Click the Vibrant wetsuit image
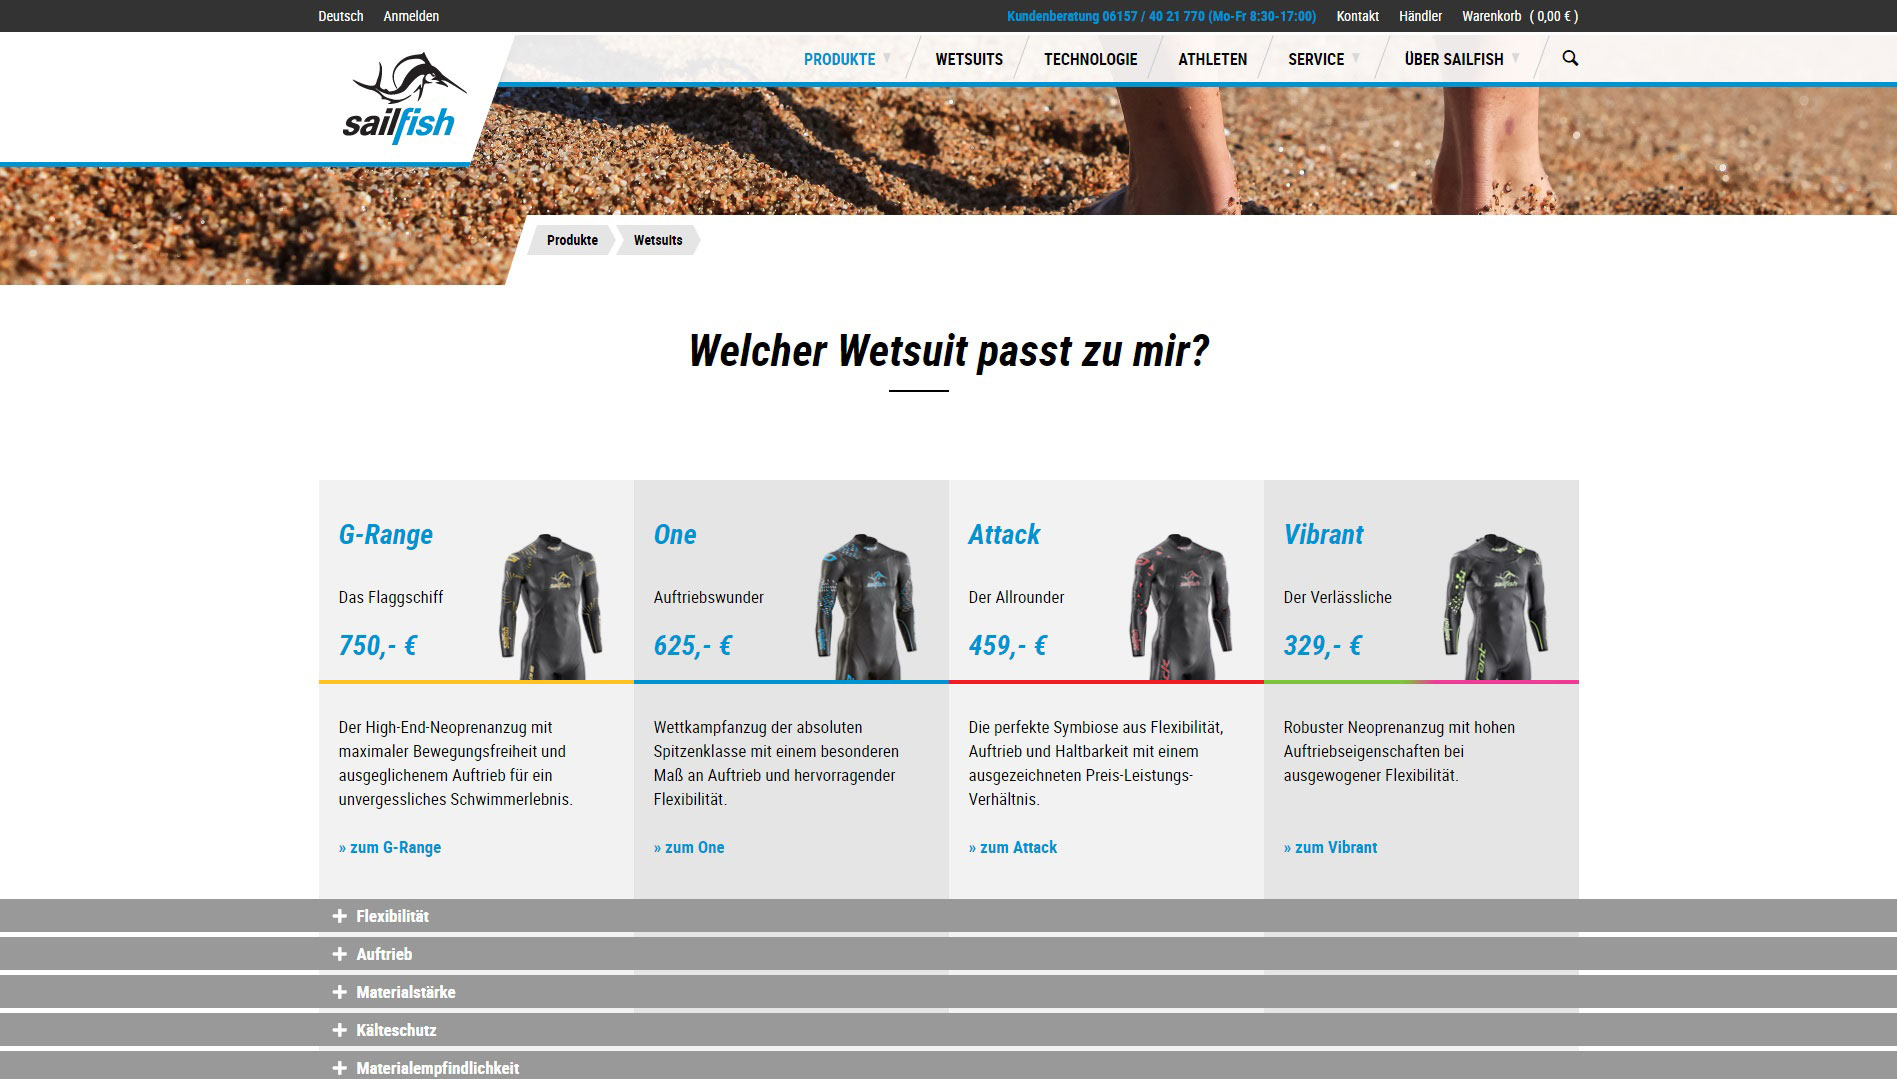This screenshot has height=1079, width=1897. [x=1496, y=606]
